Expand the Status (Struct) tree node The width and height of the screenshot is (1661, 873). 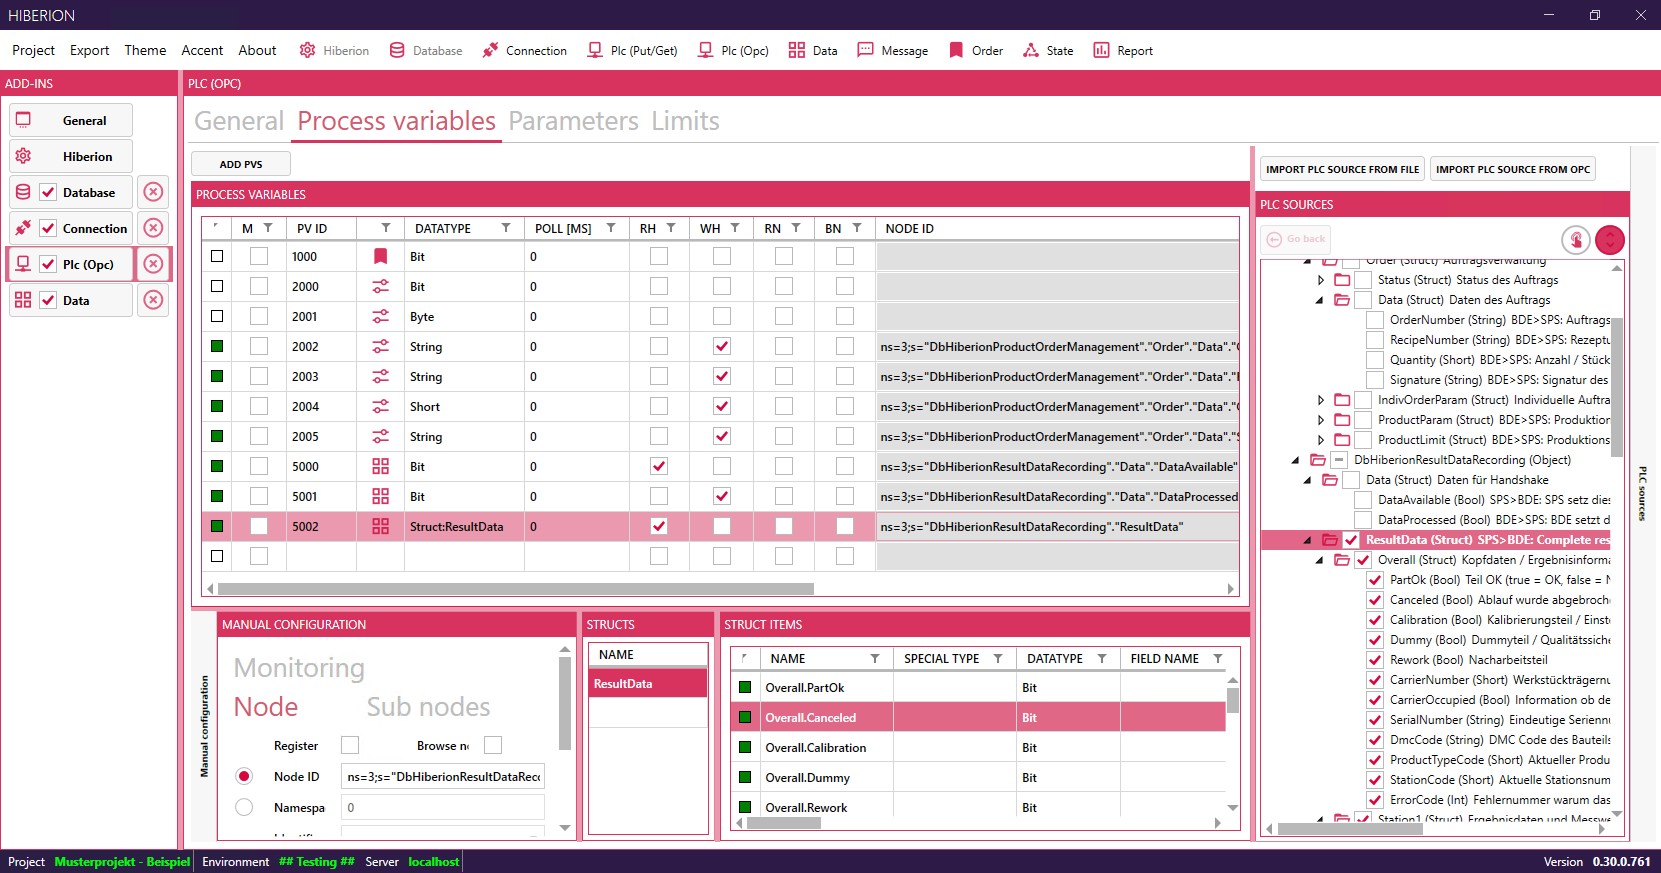tap(1321, 280)
